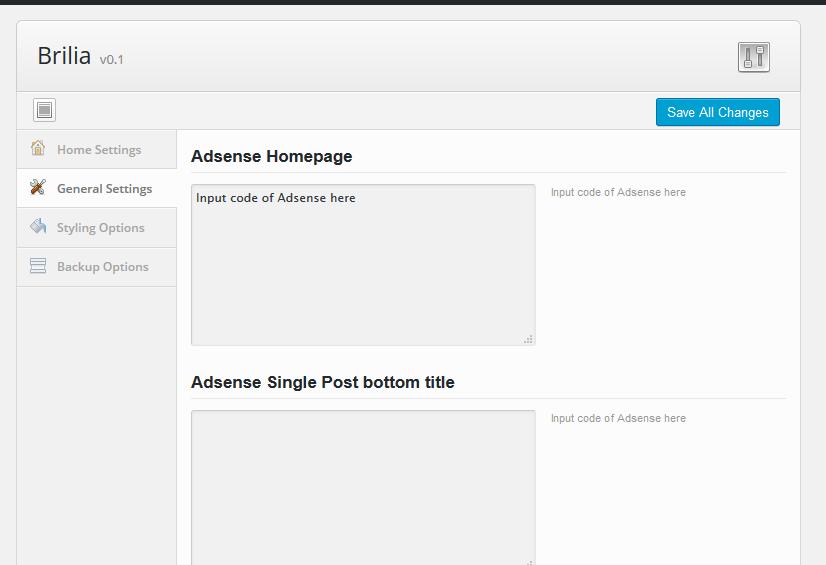
Task: Click into Adsense Single Post bottom title textarea
Action: coord(362,487)
